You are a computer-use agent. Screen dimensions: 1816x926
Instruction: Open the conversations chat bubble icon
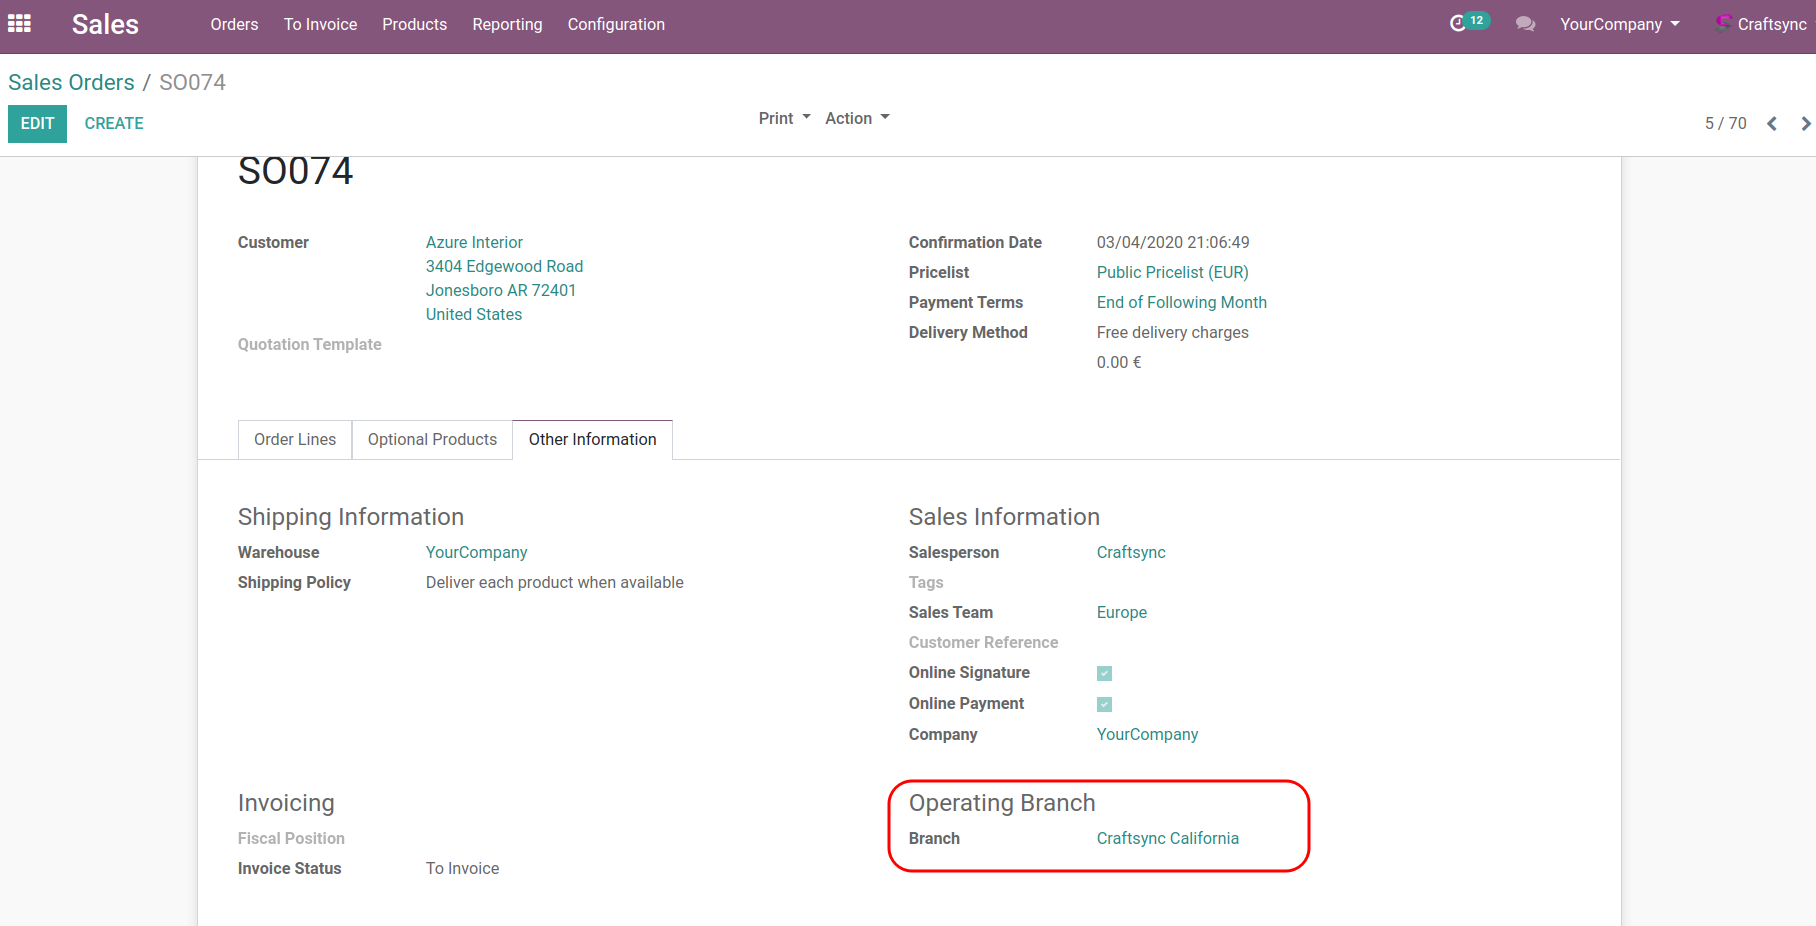coord(1525,24)
